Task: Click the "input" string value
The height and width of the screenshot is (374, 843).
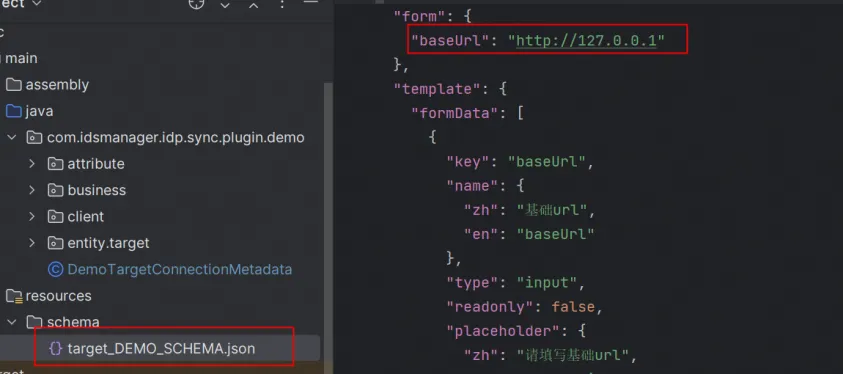Action: (547, 283)
